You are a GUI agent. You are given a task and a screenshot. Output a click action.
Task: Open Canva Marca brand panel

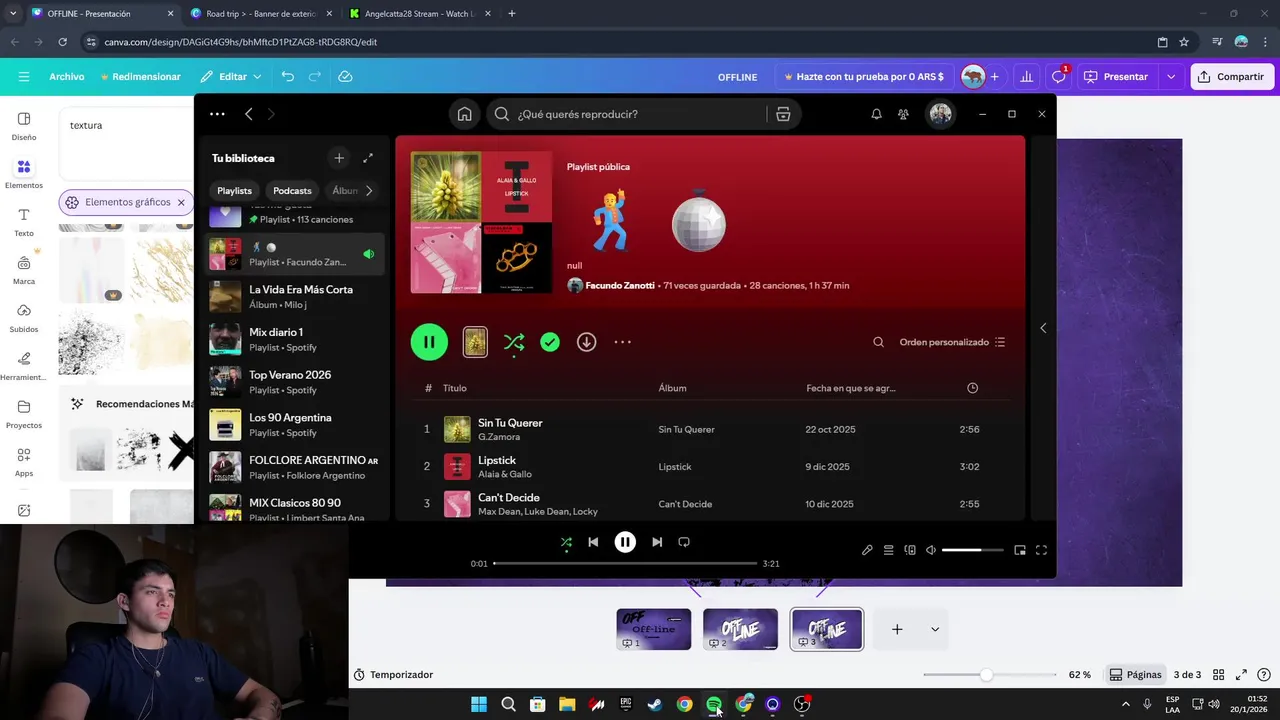coord(24,269)
